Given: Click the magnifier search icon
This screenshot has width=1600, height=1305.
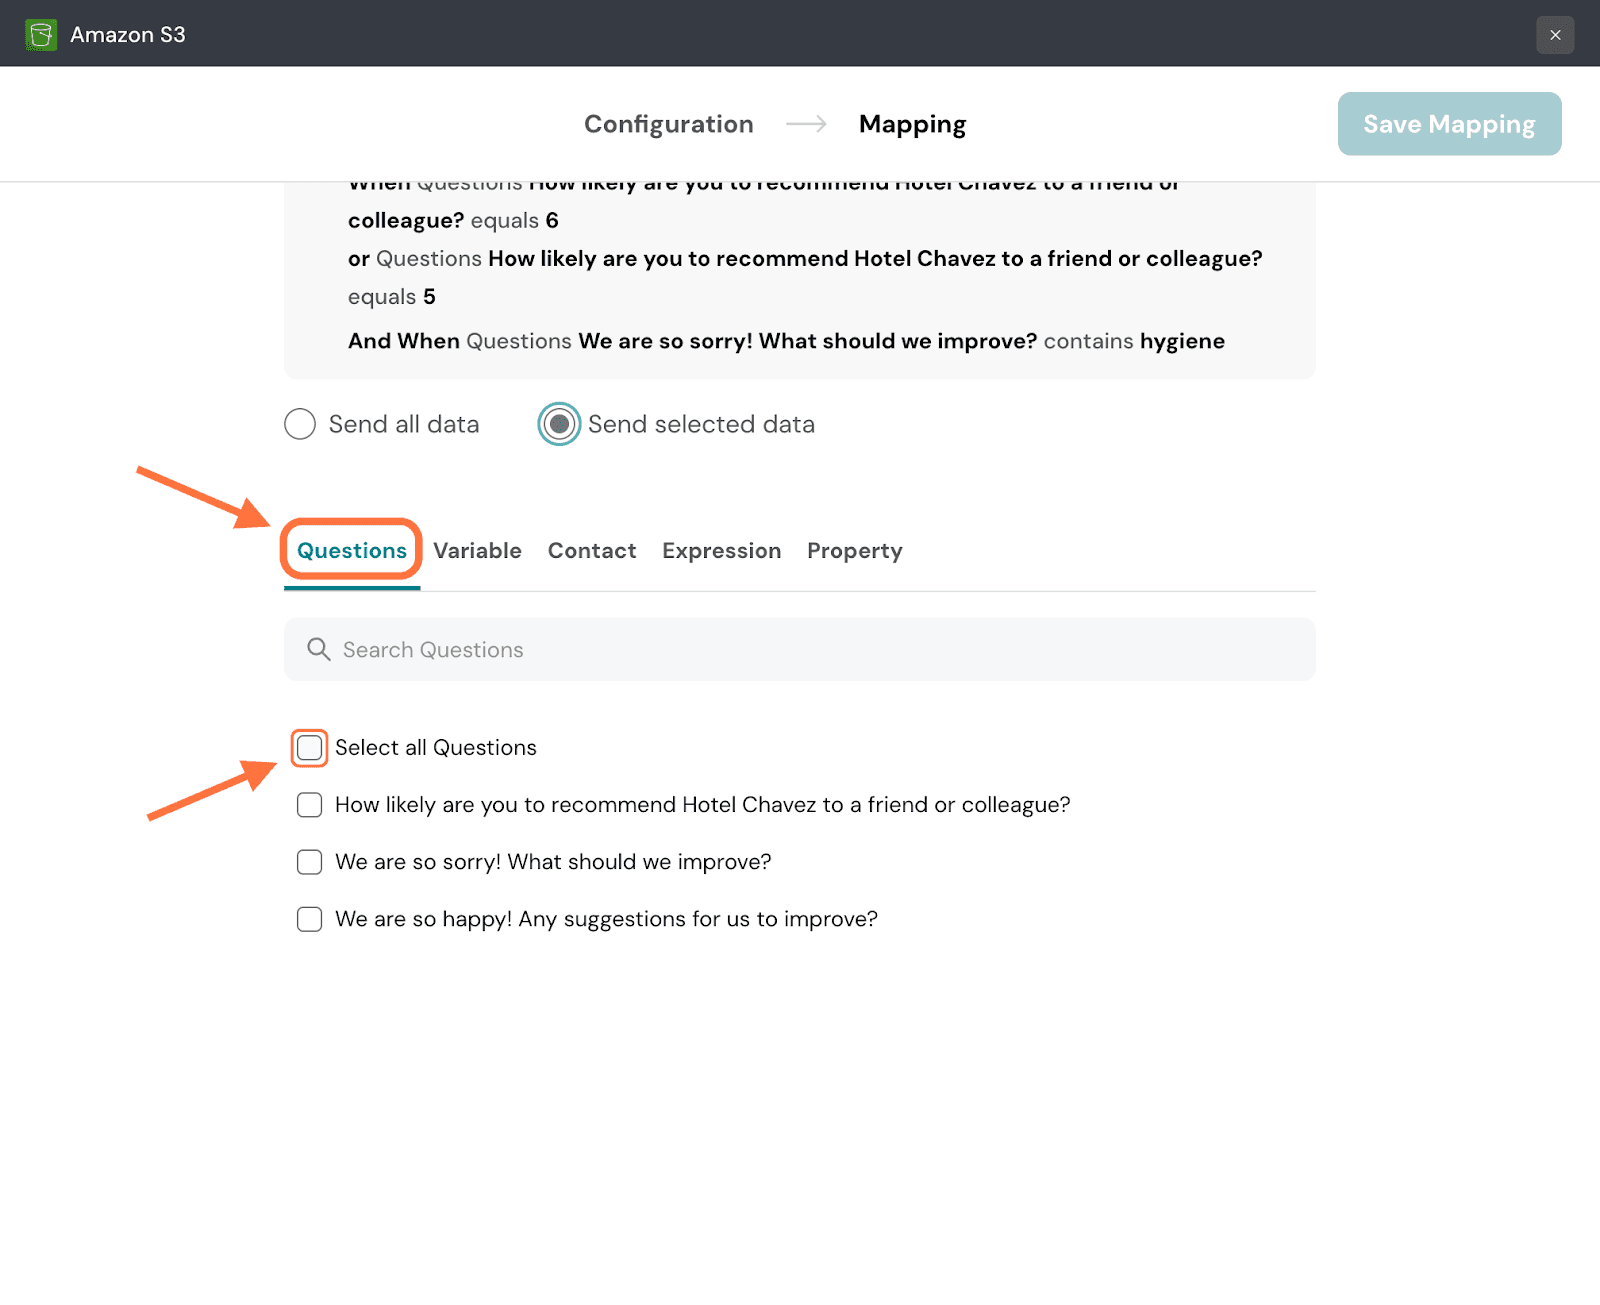Looking at the screenshot, I should pos(318,650).
